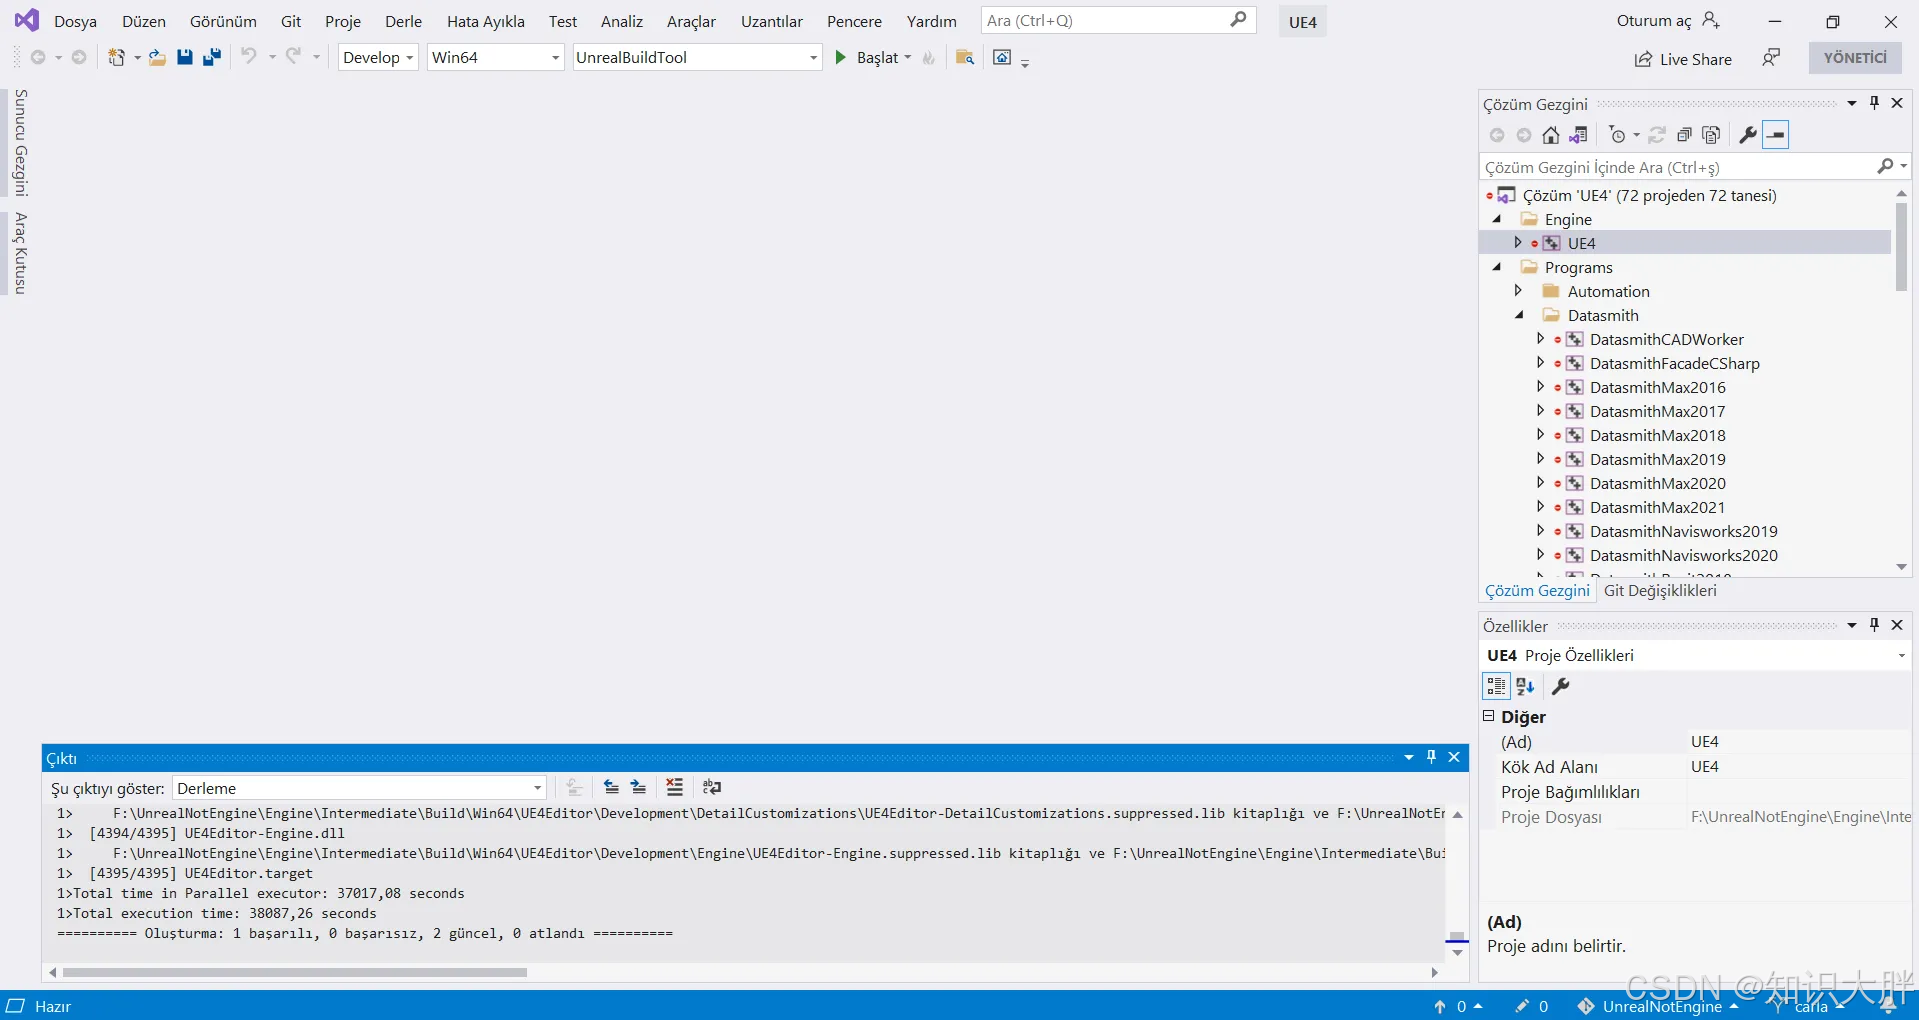Switch views icon in Çözüm Gezgini toolbar
Image resolution: width=1919 pixels, height=1020 pixels.
coord(1578,135)
